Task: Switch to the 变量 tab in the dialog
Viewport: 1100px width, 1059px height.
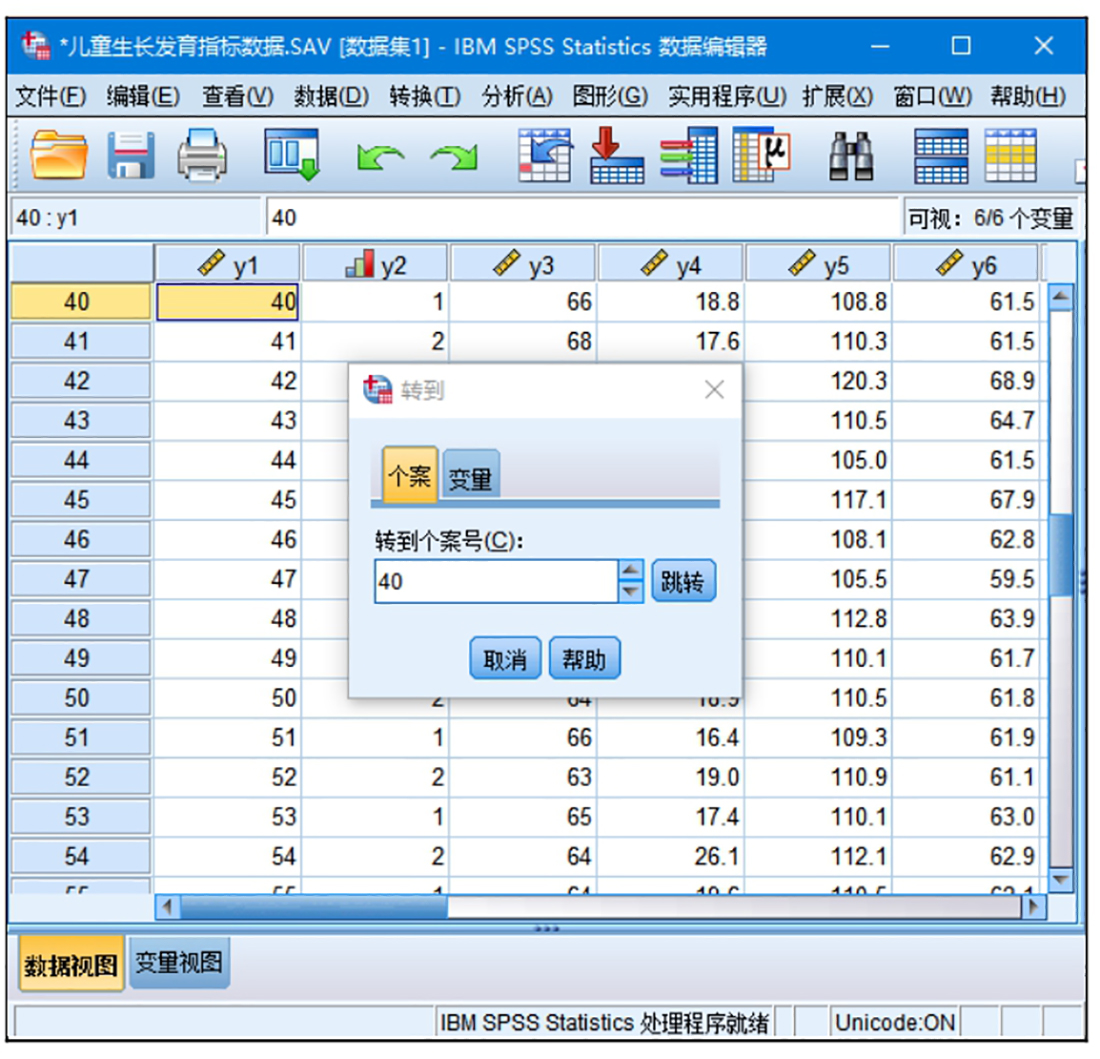Action: pyautogui.click(x=470, y=478)
